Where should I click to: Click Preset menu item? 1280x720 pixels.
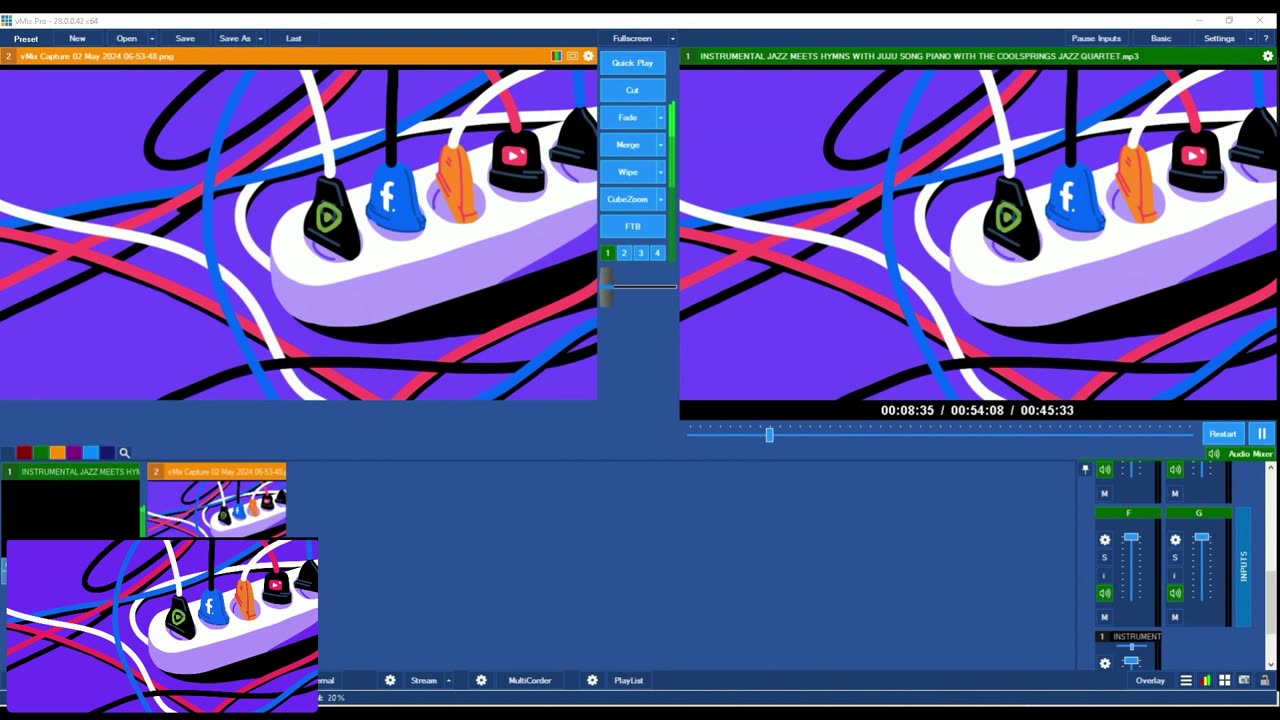coord(26,39)
